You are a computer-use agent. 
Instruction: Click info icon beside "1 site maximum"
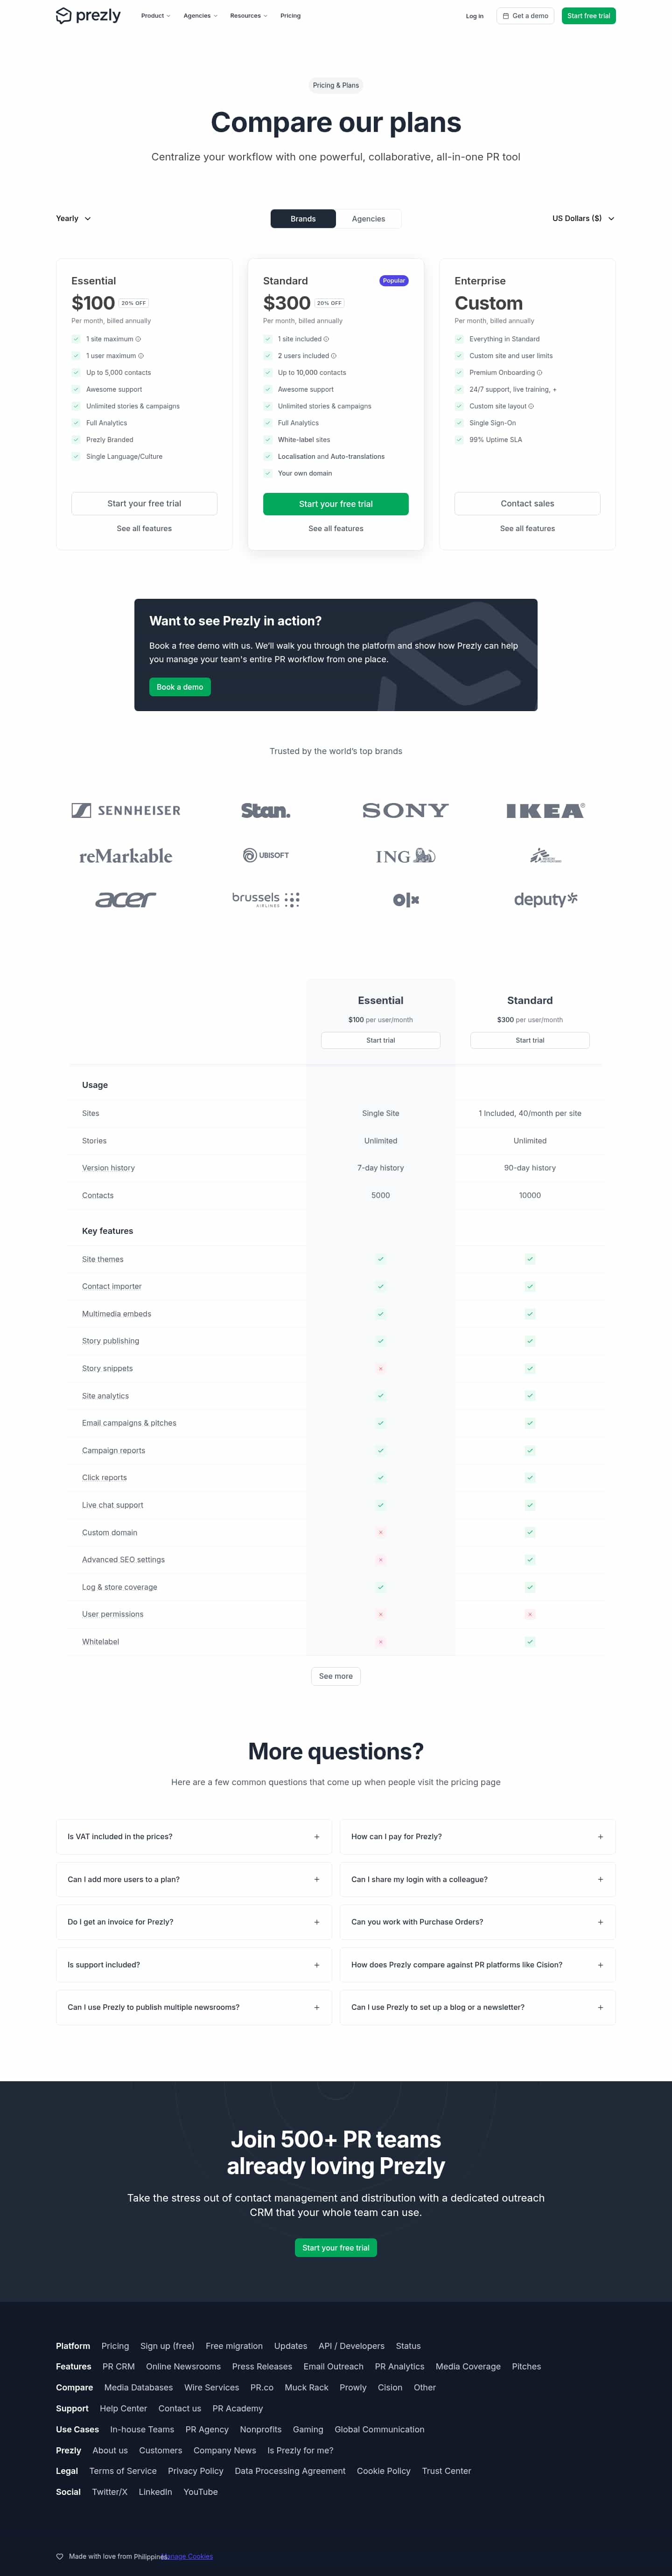coord(138,339)
